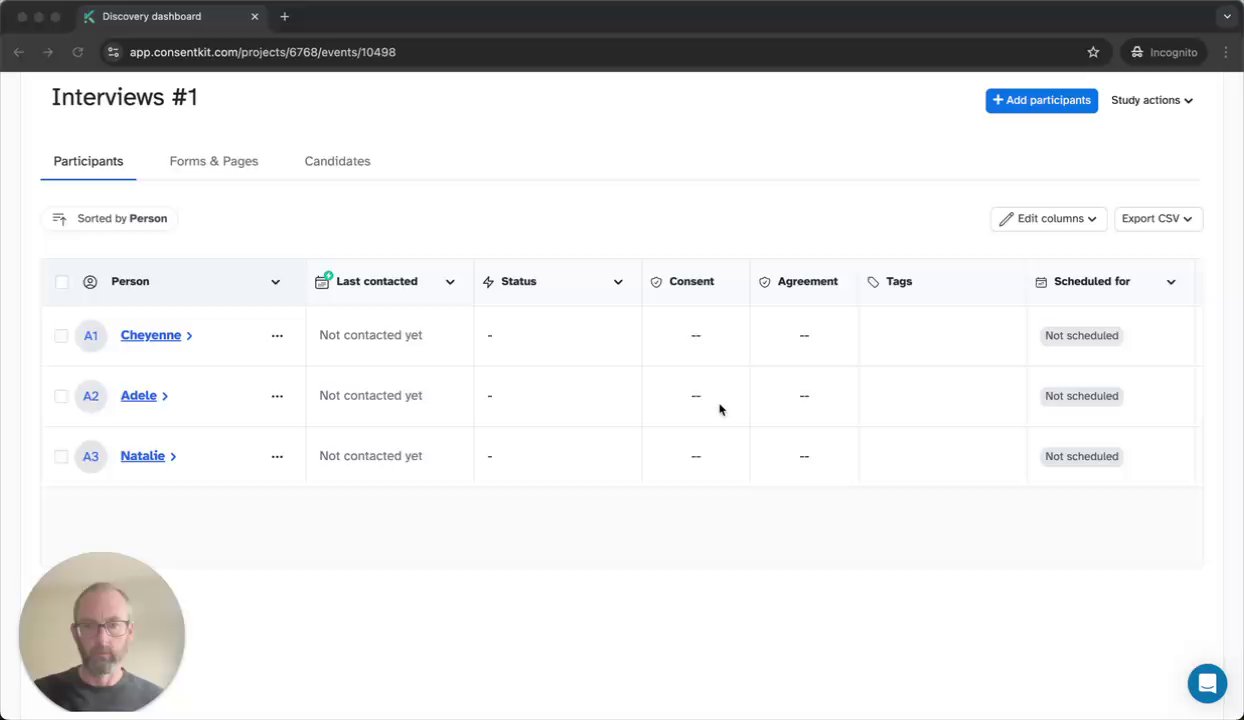This screenshot has height=720, width=1244.
Task: Click the sort icon beside Sorted by Person
Action: click(x=59, y=219)
